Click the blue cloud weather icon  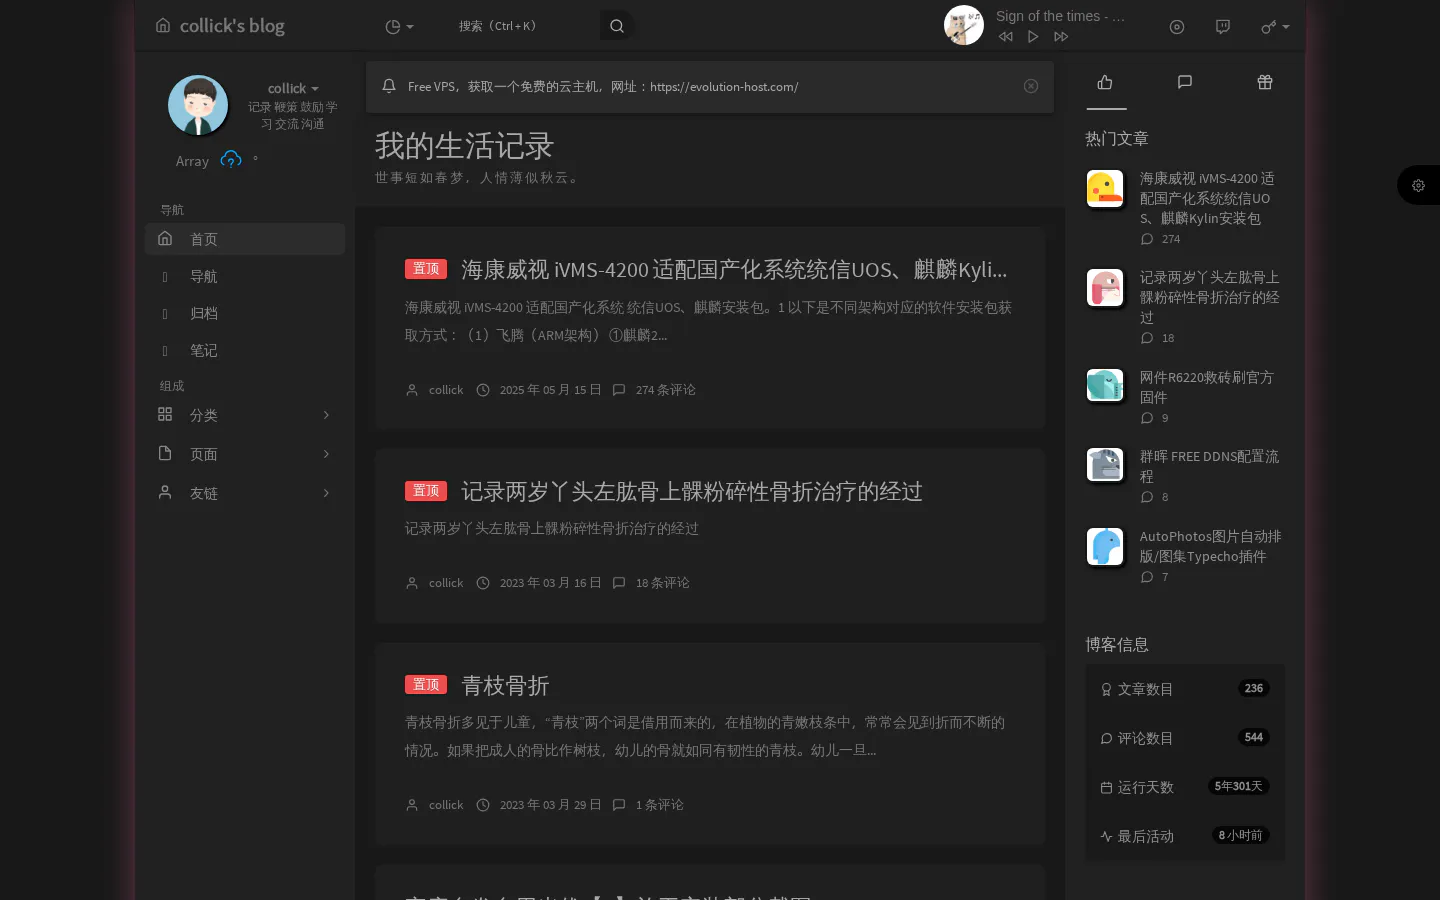click(231, 159)
